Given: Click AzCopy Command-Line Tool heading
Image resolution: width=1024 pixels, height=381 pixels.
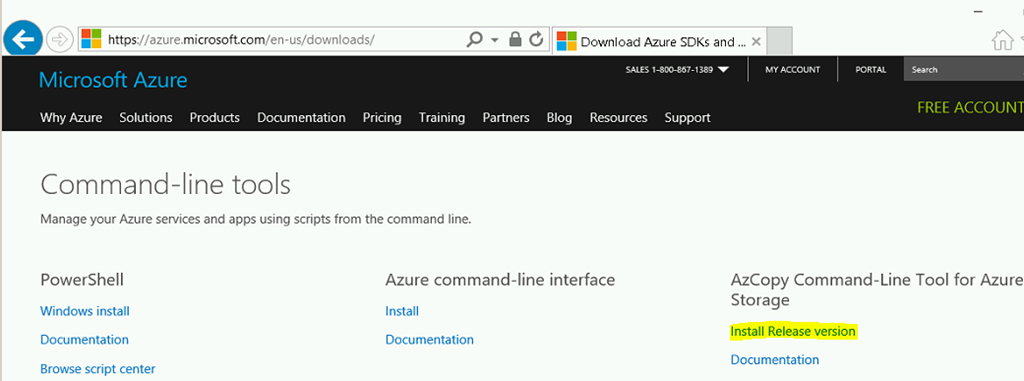Looking at the screenshot, I should tap(876, 290).
